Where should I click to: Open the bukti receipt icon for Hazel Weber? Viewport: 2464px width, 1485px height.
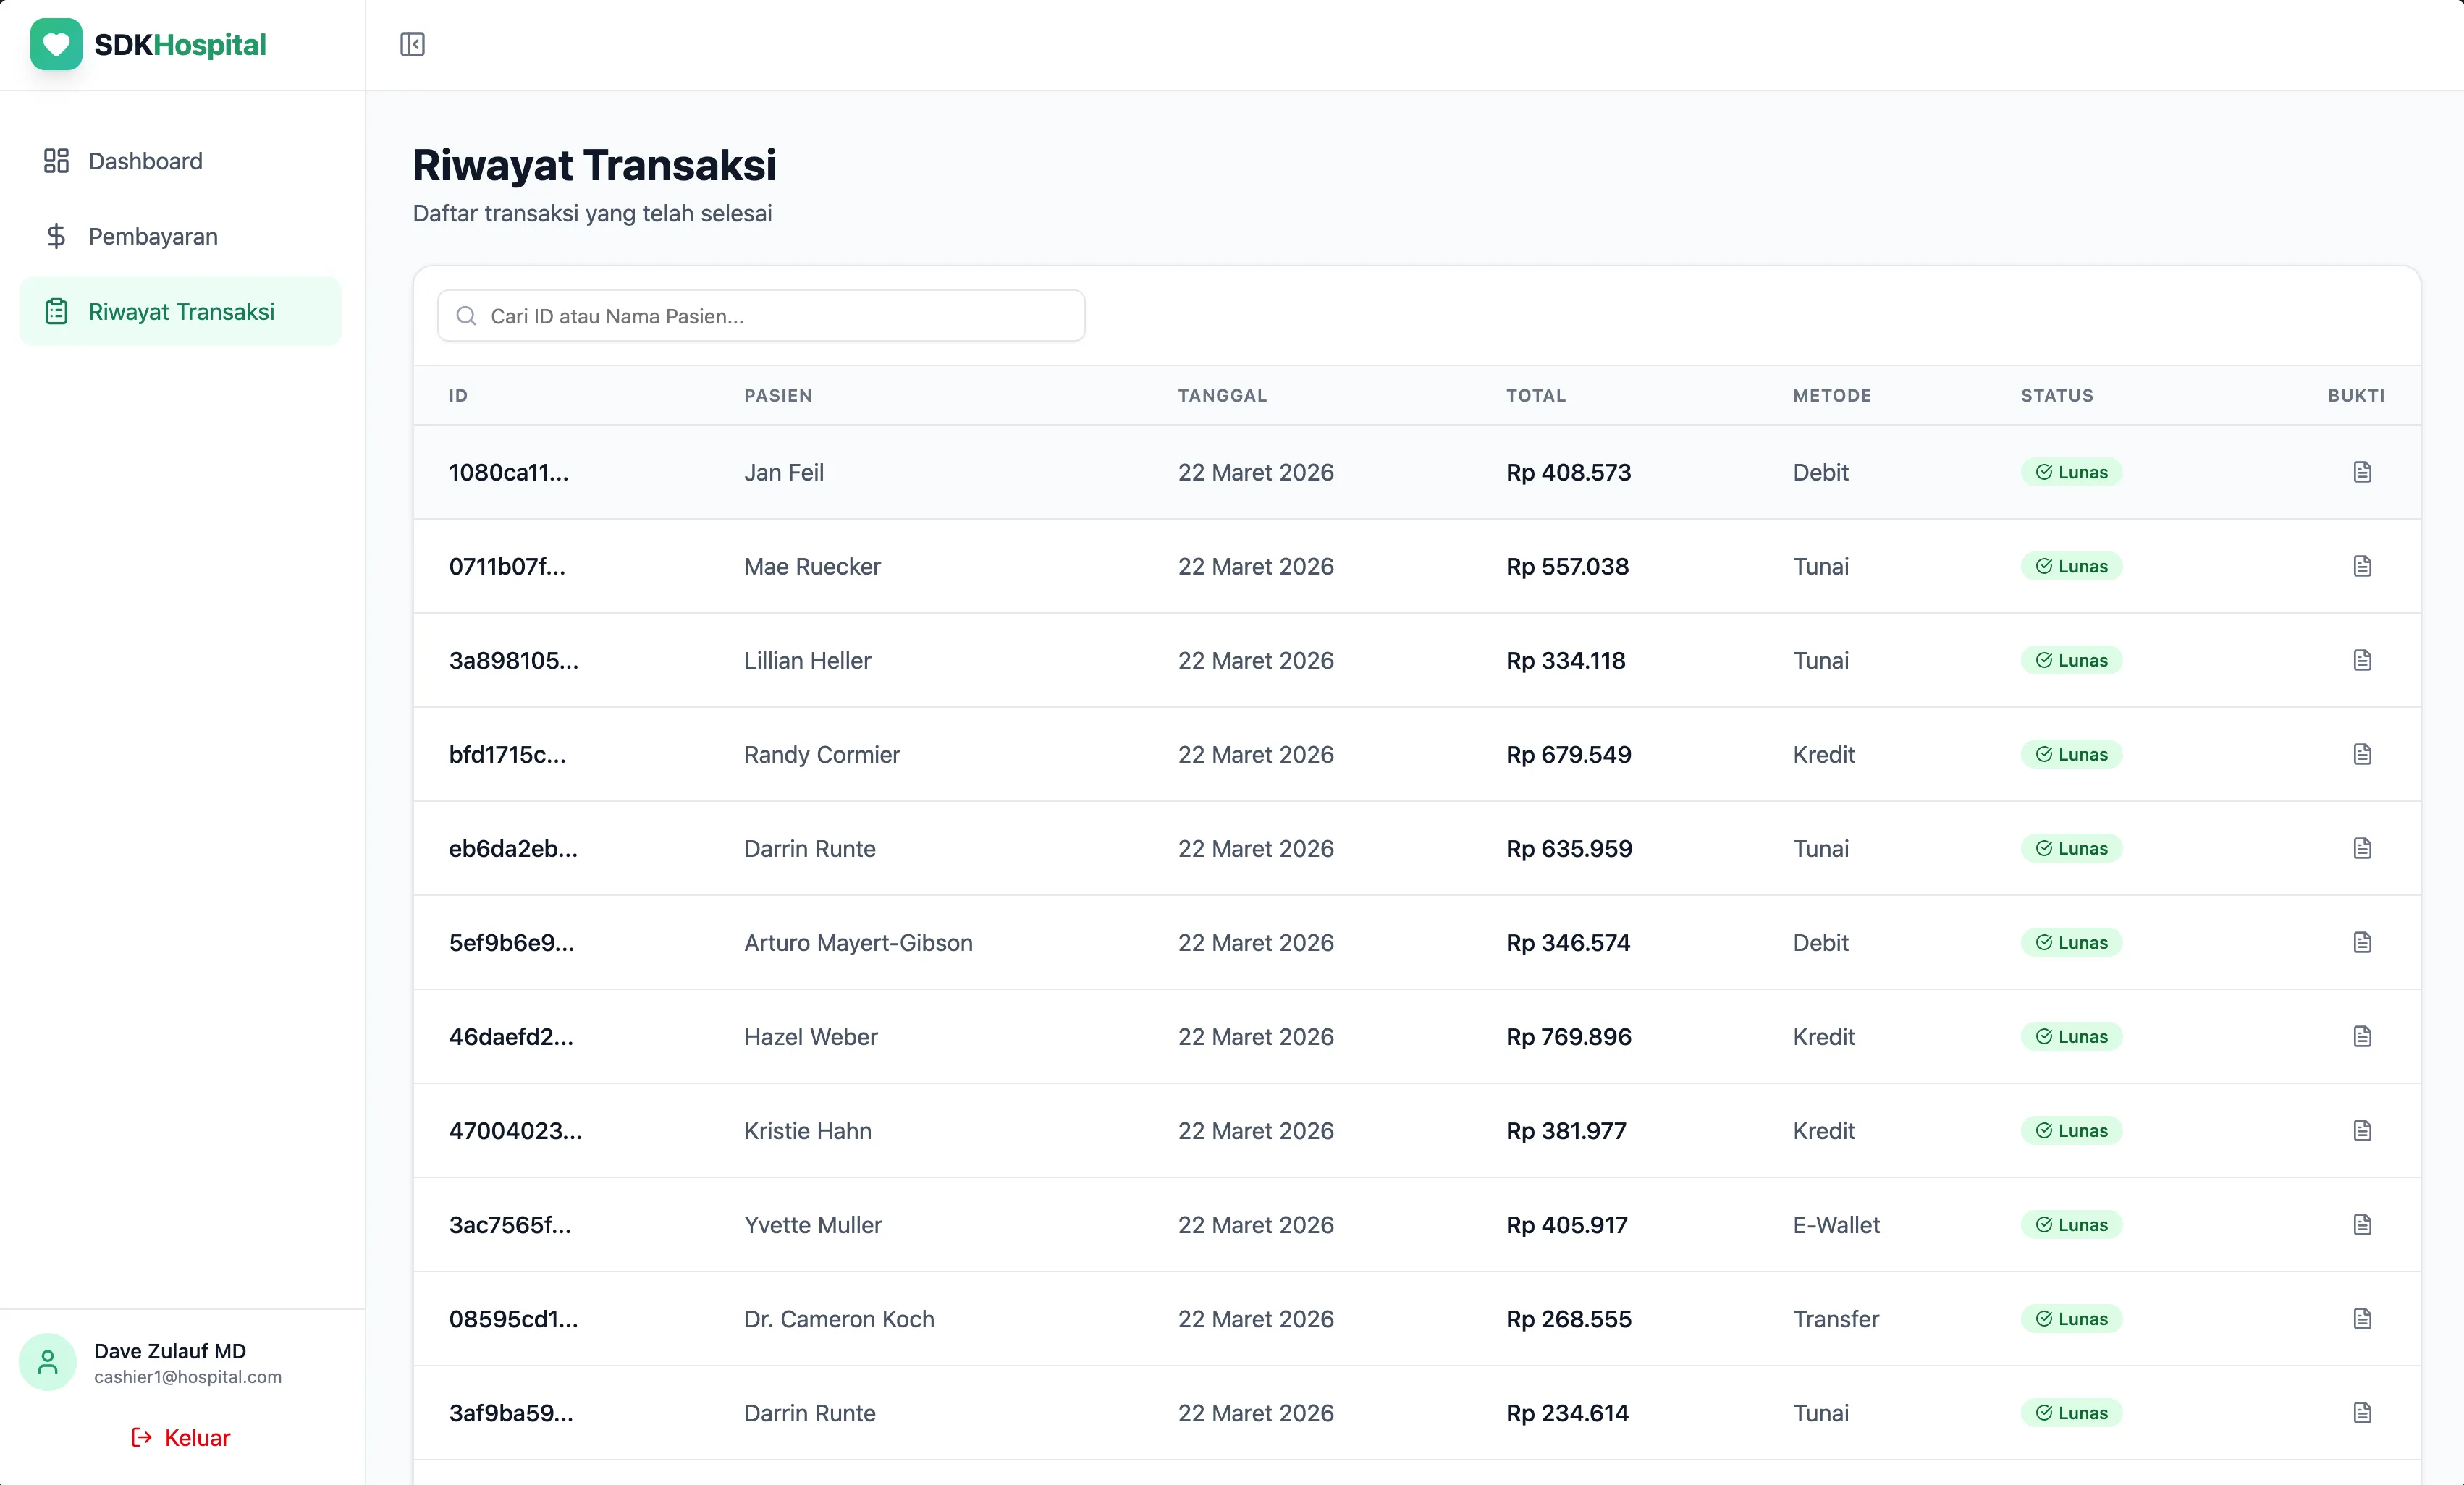click(x=2362, y=1036)
